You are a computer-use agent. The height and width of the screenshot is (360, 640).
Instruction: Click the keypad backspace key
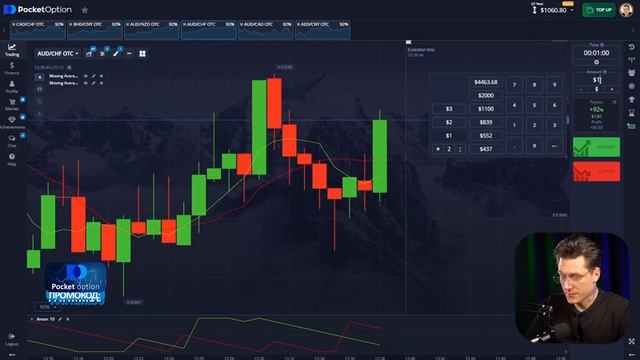coord(554,146)
